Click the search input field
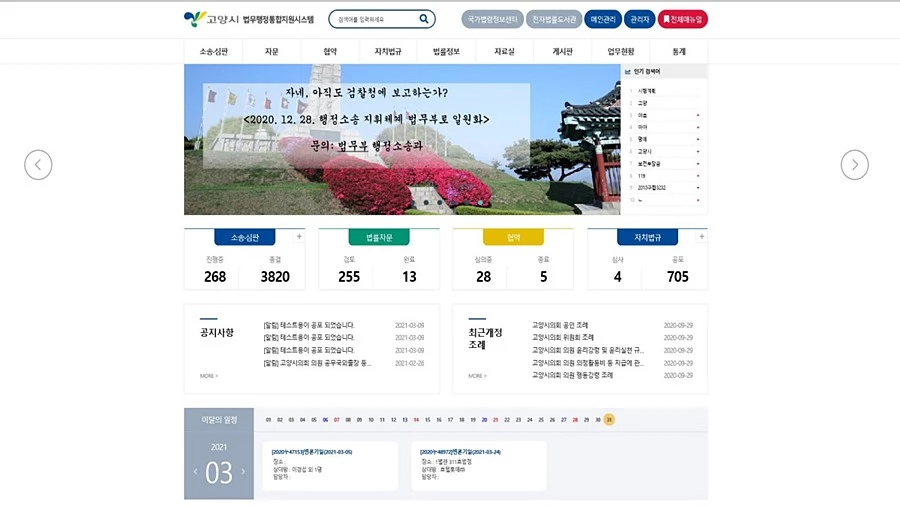Screen dimensions: 900x506 pyautogui.click(x=374, y=19)
